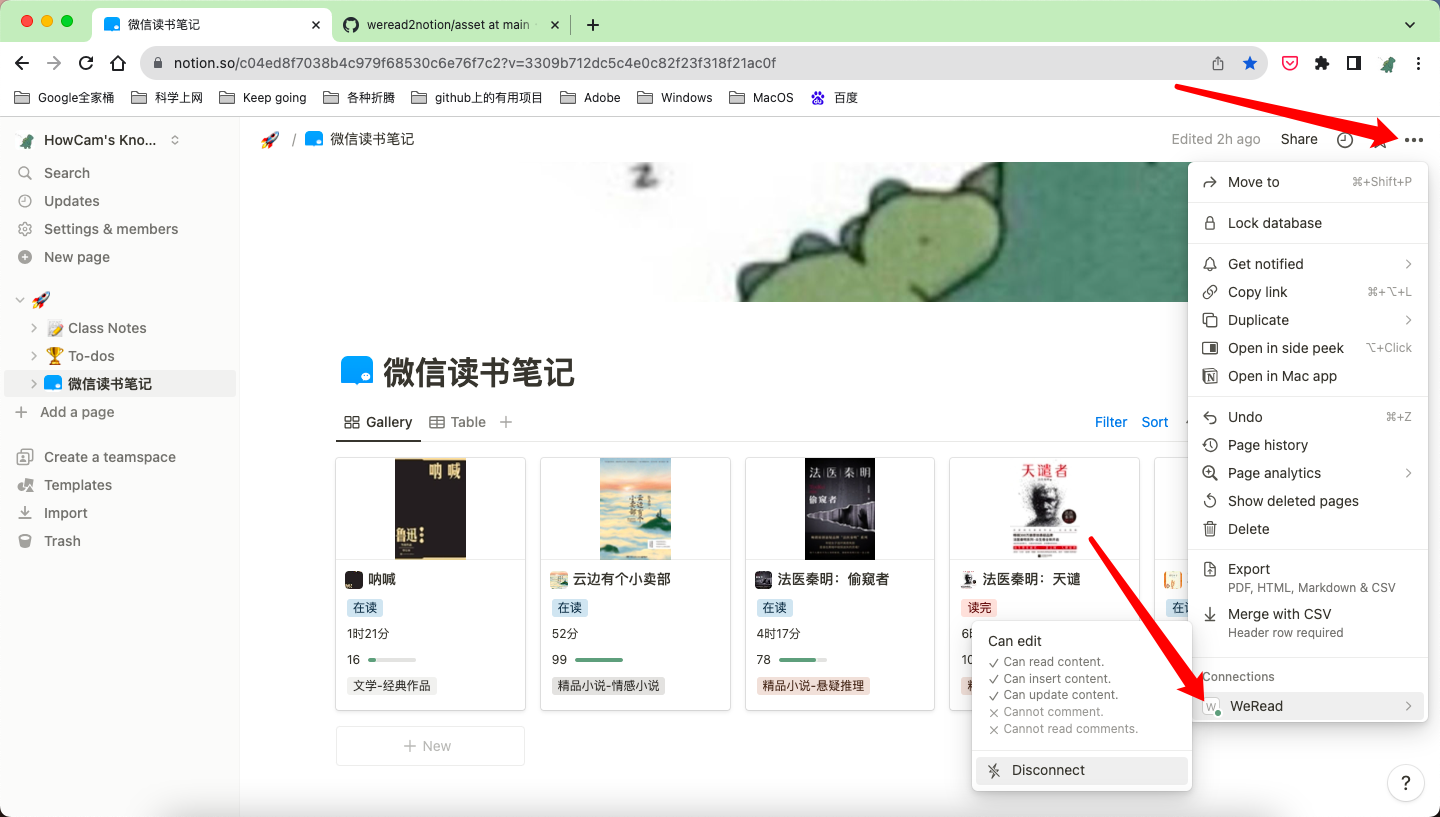Click the Share button
The width and height of the screenshot is (1440, 817).
[1299, 140]
